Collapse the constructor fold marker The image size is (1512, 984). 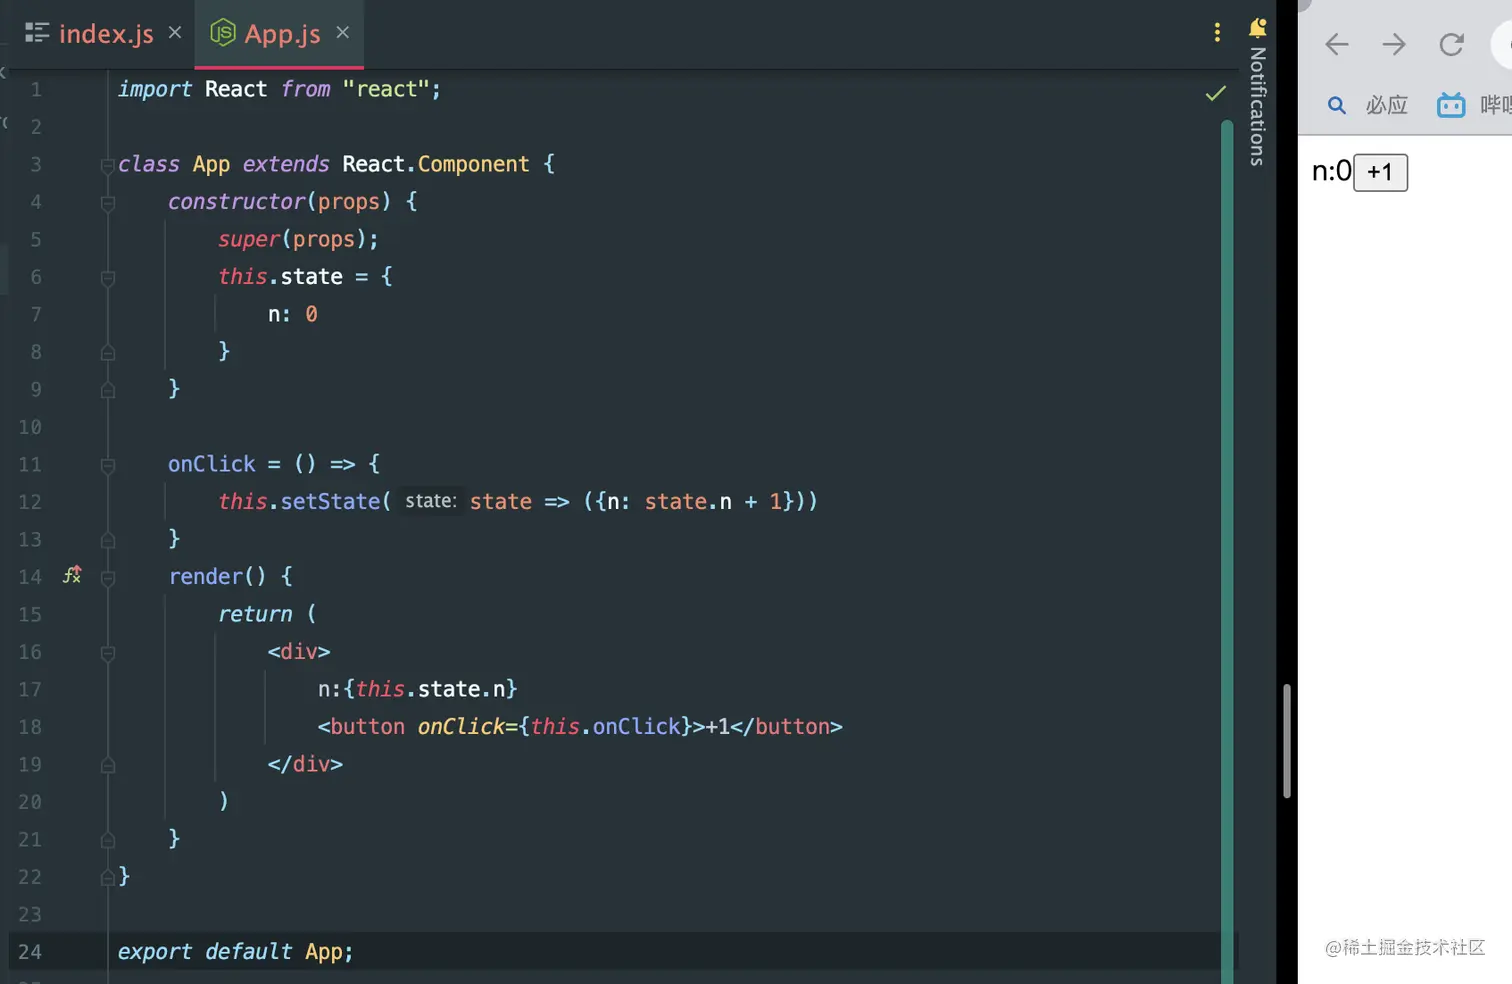[x=108, y=203]
